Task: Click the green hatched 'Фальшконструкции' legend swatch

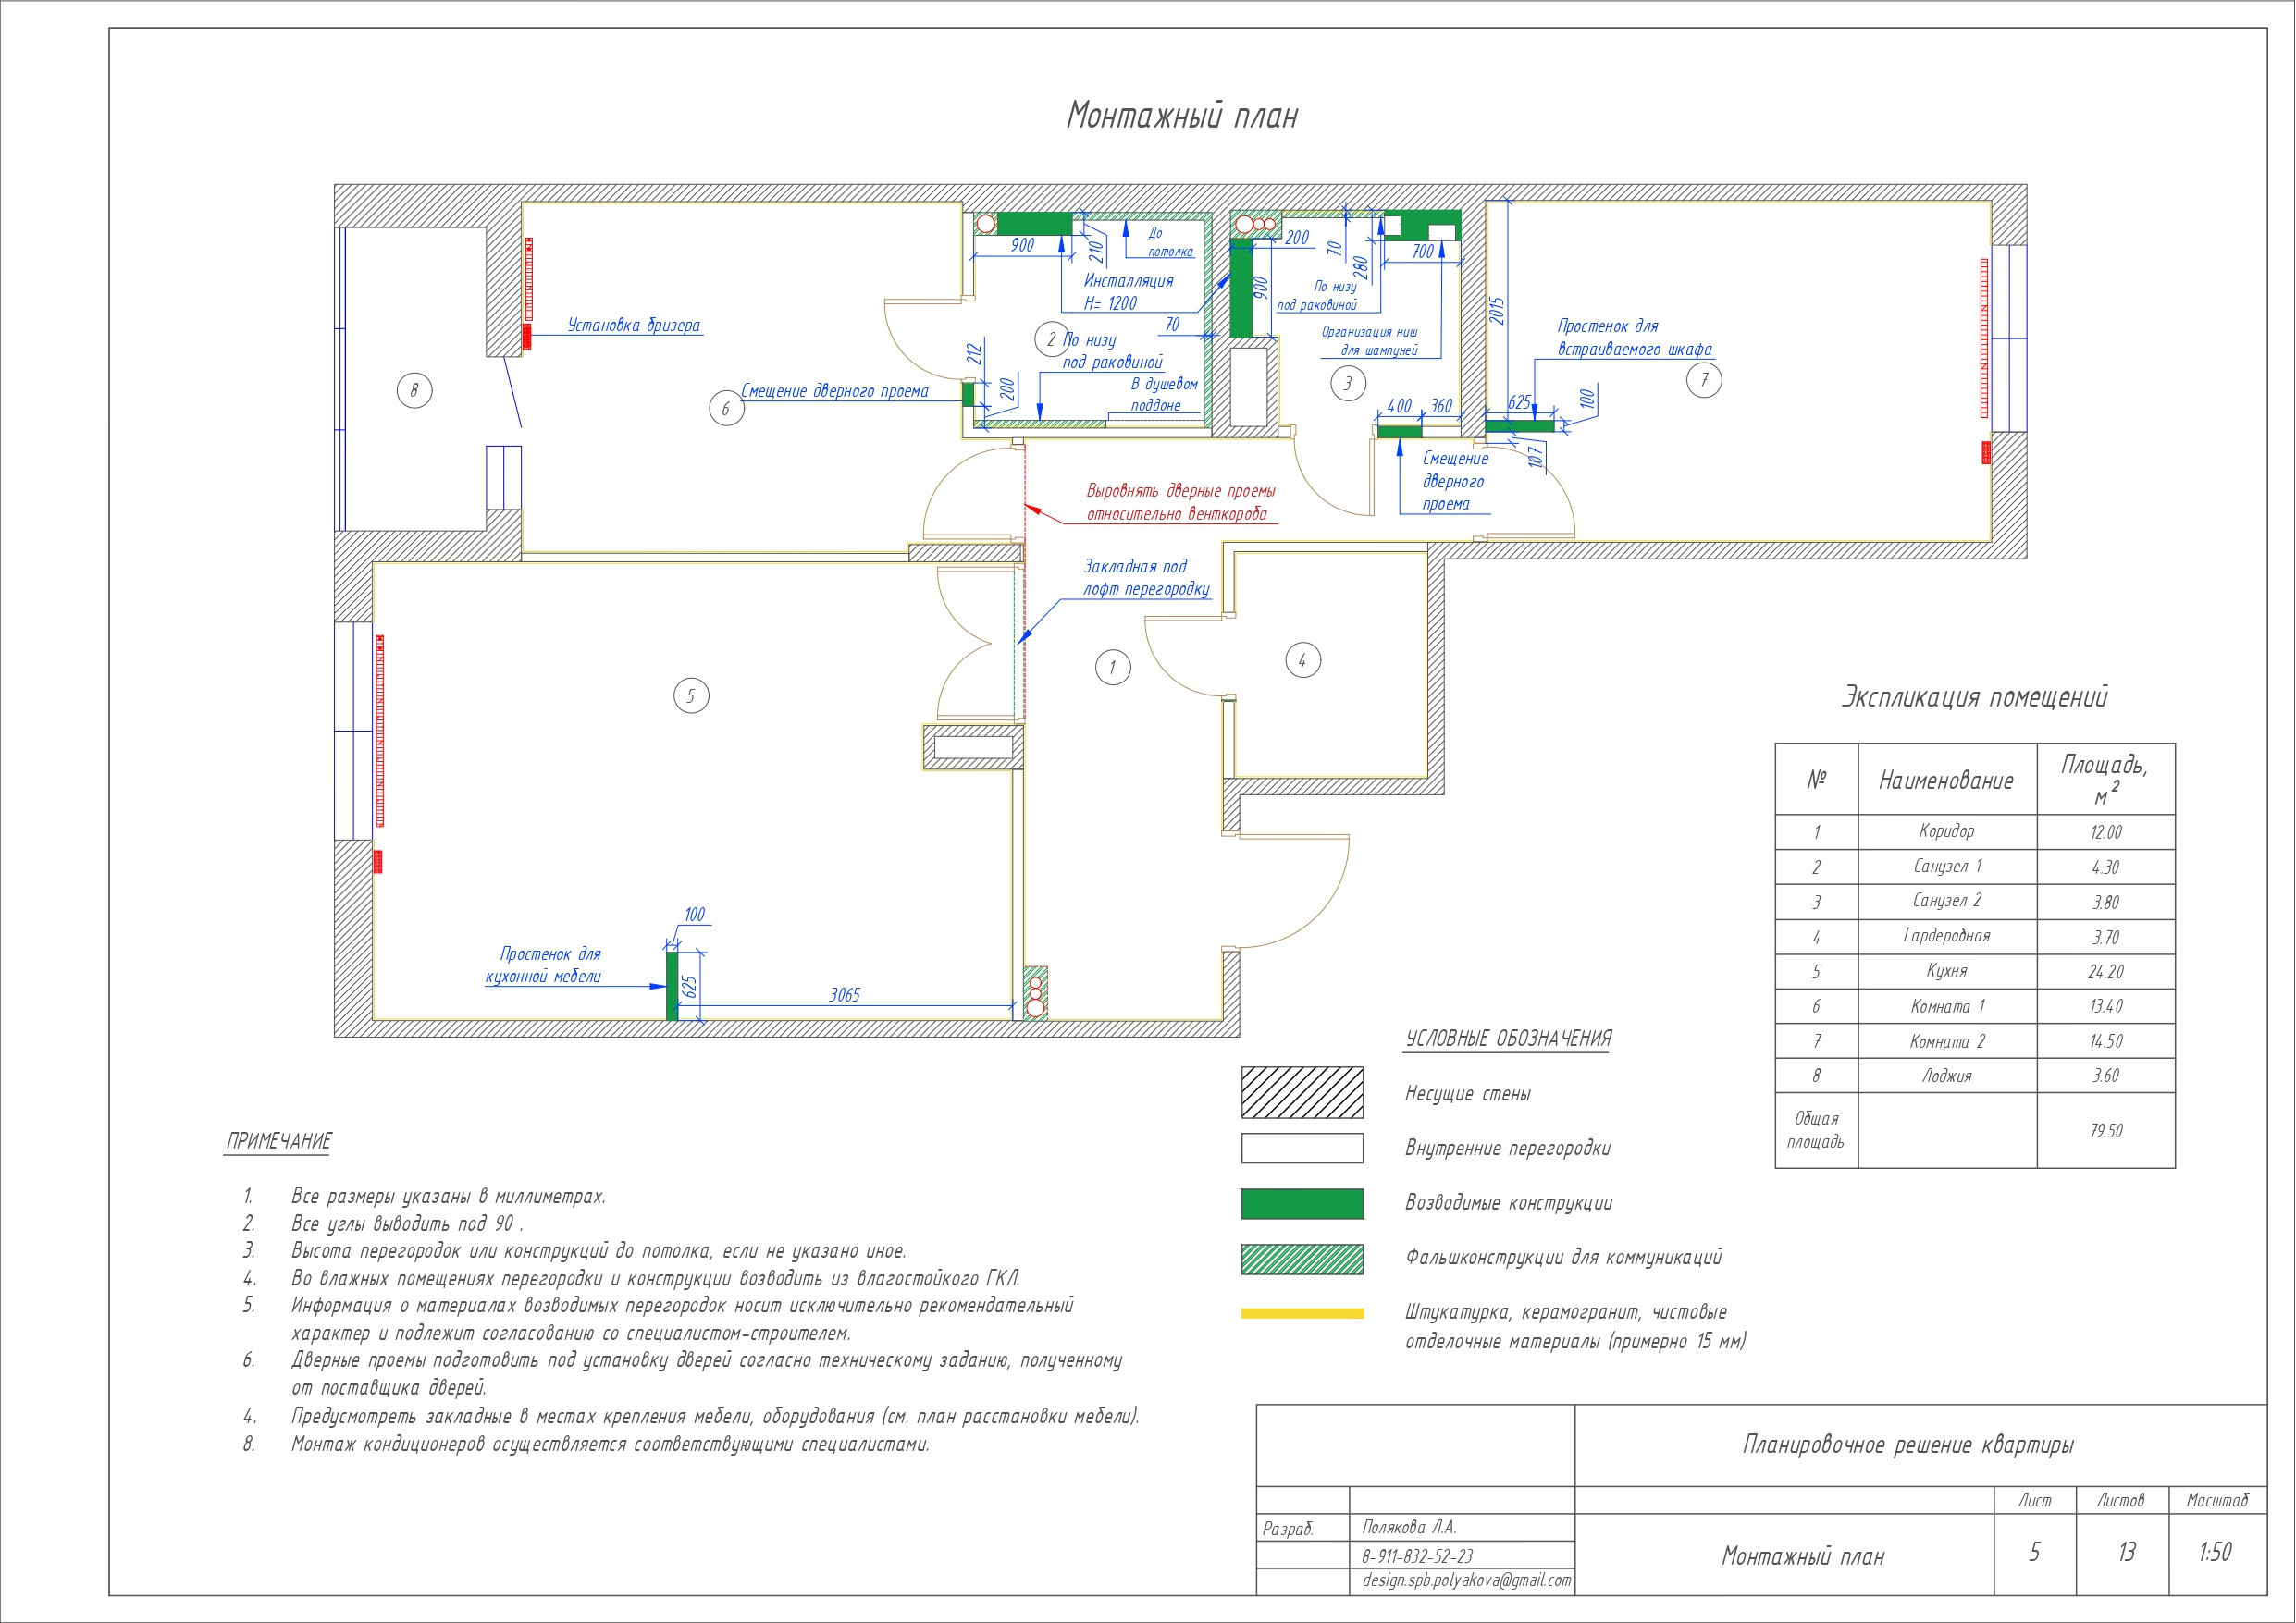Action: 1302,1259
